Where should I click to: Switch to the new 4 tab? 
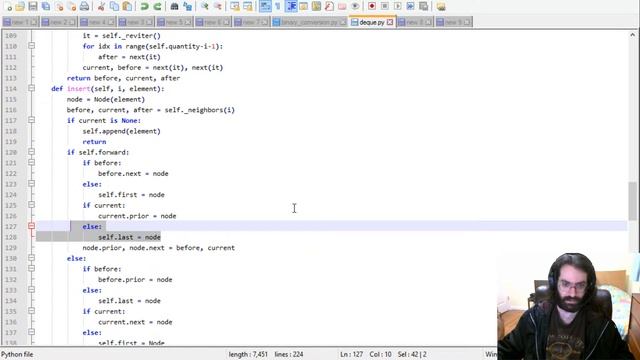[x=97, y=22]
